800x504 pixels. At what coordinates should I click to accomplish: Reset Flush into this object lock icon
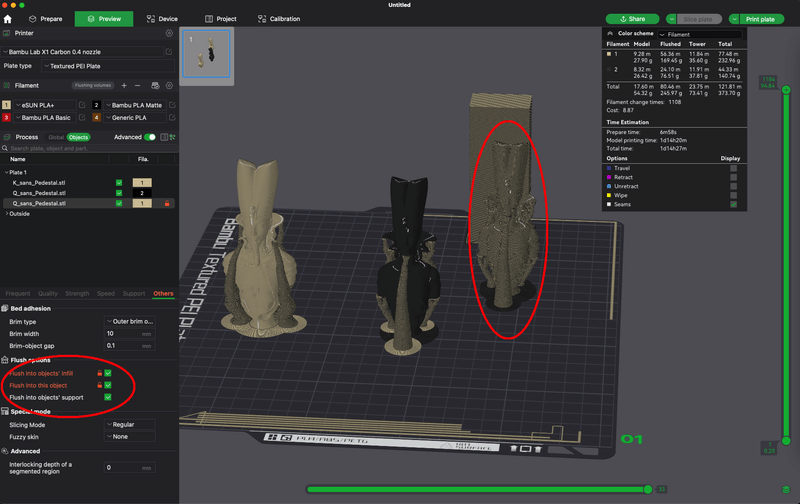tap(99, 386)
